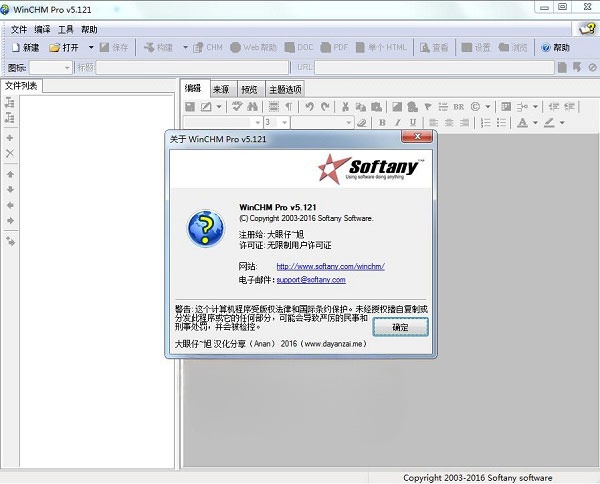Toggle Bold formatting button
600x484 pixels.
click(x=382, y=123)
